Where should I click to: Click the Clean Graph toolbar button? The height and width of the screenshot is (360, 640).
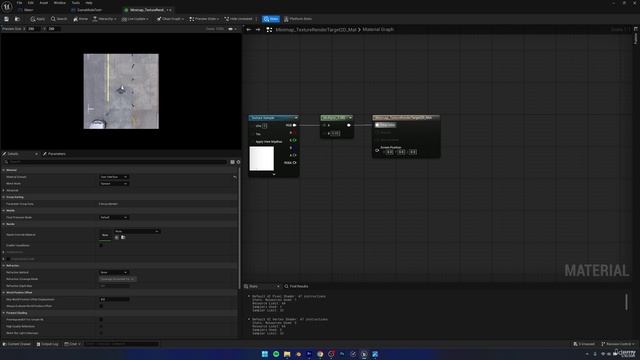[170, 19]
